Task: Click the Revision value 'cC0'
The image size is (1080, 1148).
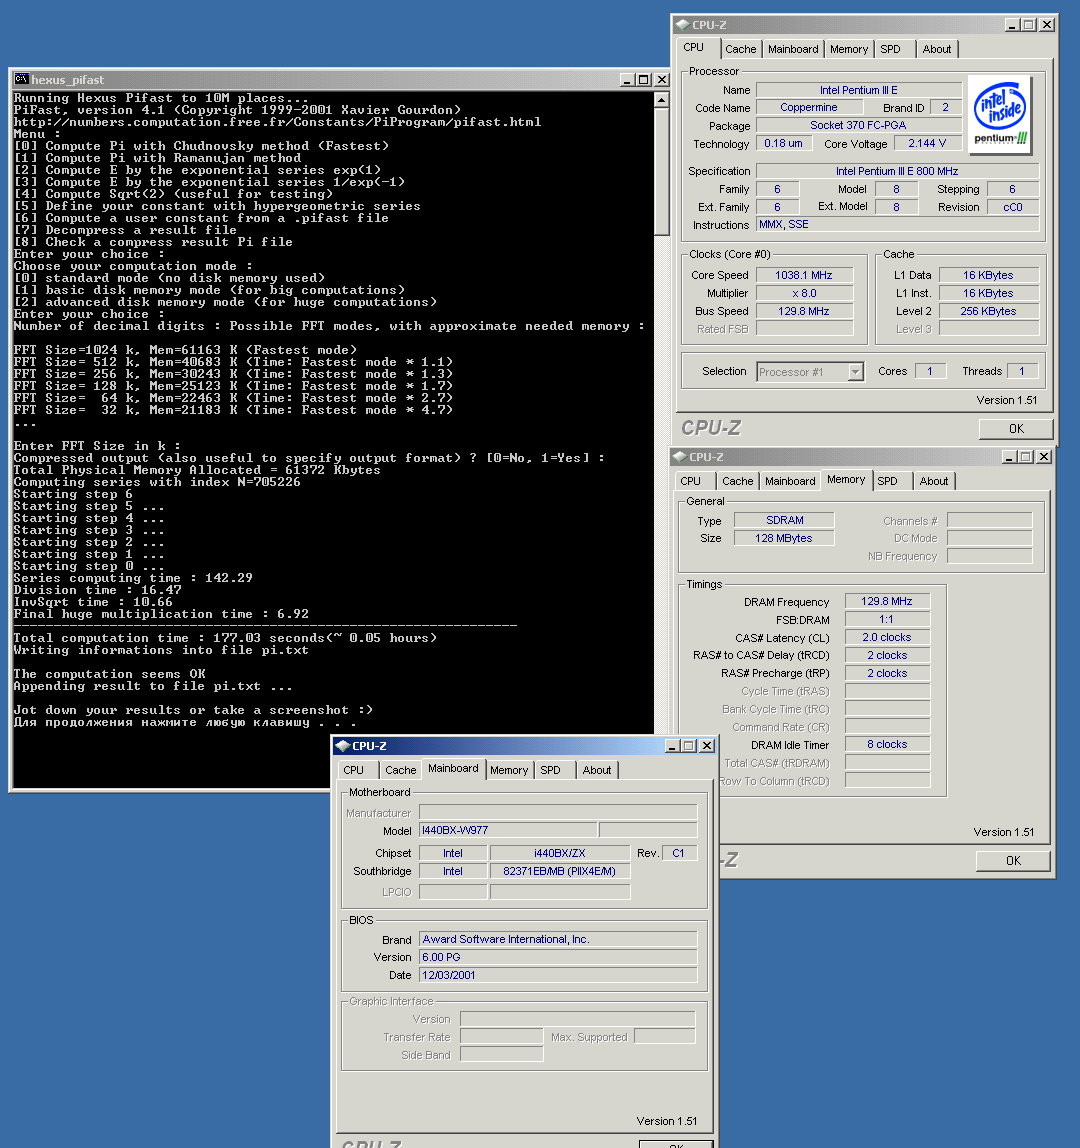Action: click(1013, 207)
